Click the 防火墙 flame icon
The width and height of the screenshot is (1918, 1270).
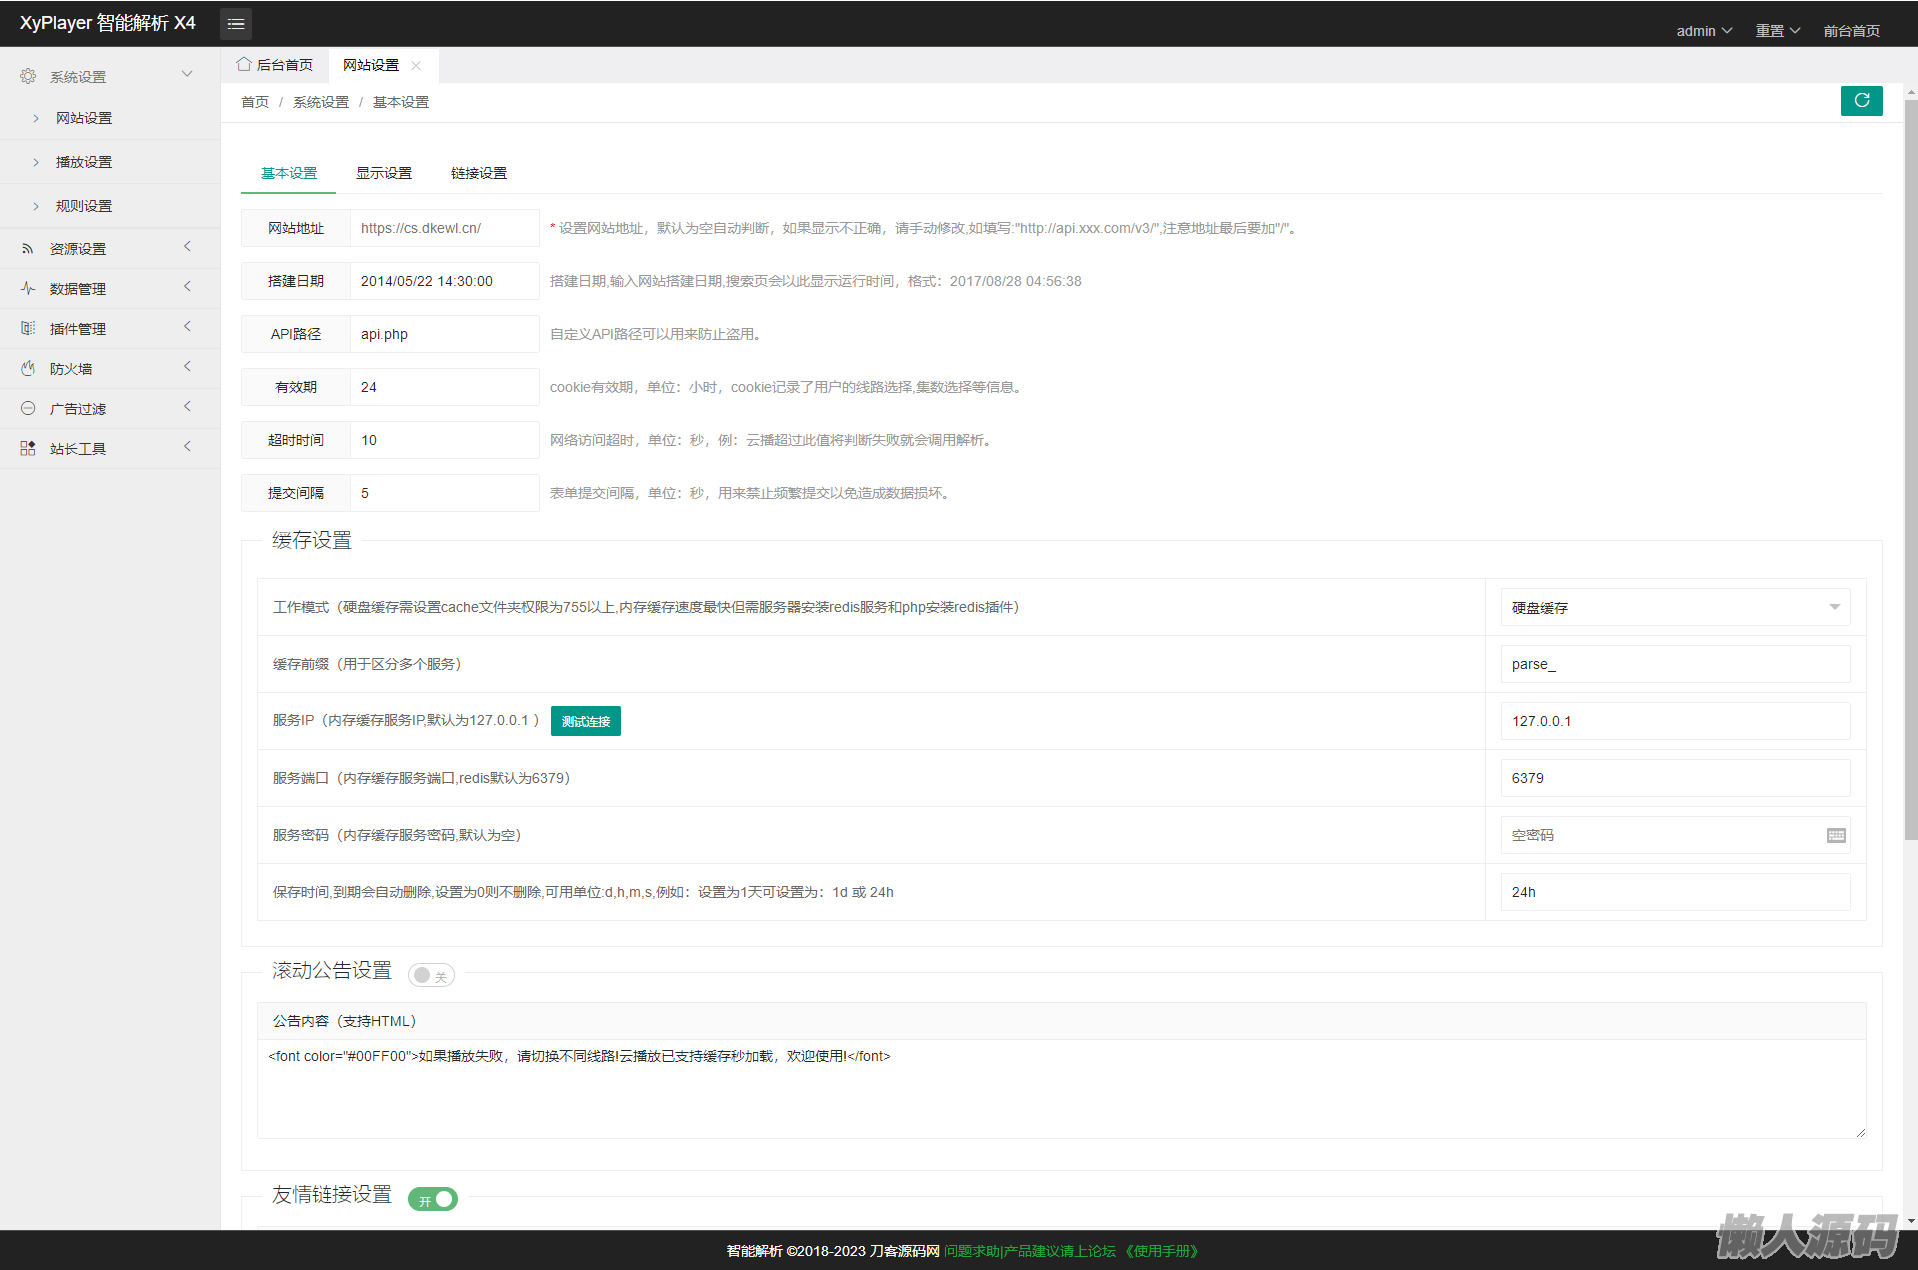click(x=28, y=368)
